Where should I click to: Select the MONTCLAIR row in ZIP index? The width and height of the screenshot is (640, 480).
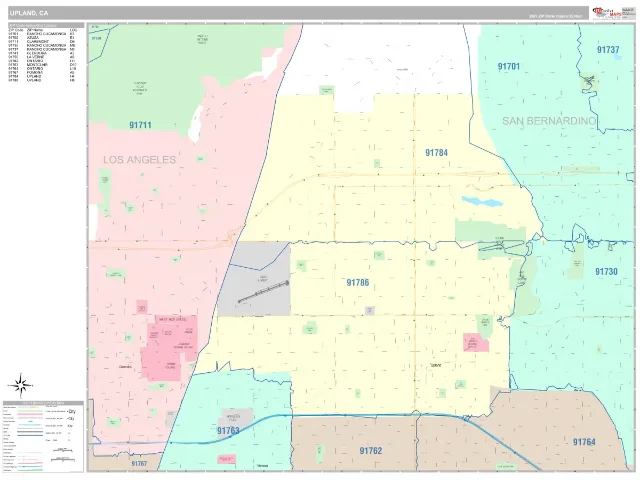coord(42,64)
